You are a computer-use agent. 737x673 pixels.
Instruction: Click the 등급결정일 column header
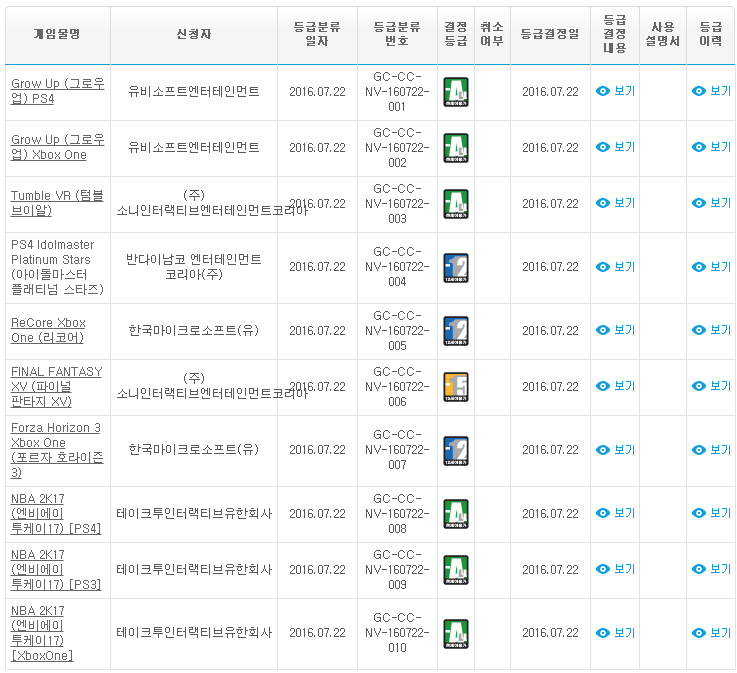tap(550, 34)
